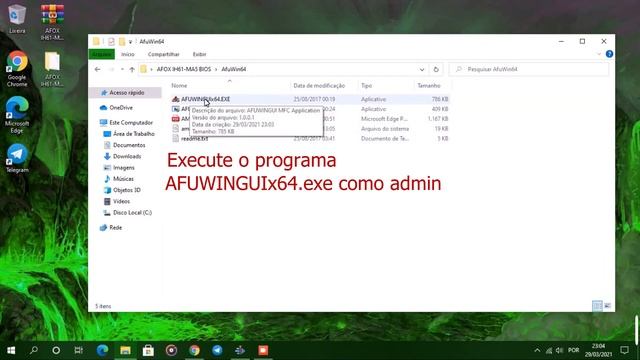The height and width of the screenshot is (360, 640).
Task: Select OneDrive in navigation pane
Action: pyautogui.click(x=121, y=108)
